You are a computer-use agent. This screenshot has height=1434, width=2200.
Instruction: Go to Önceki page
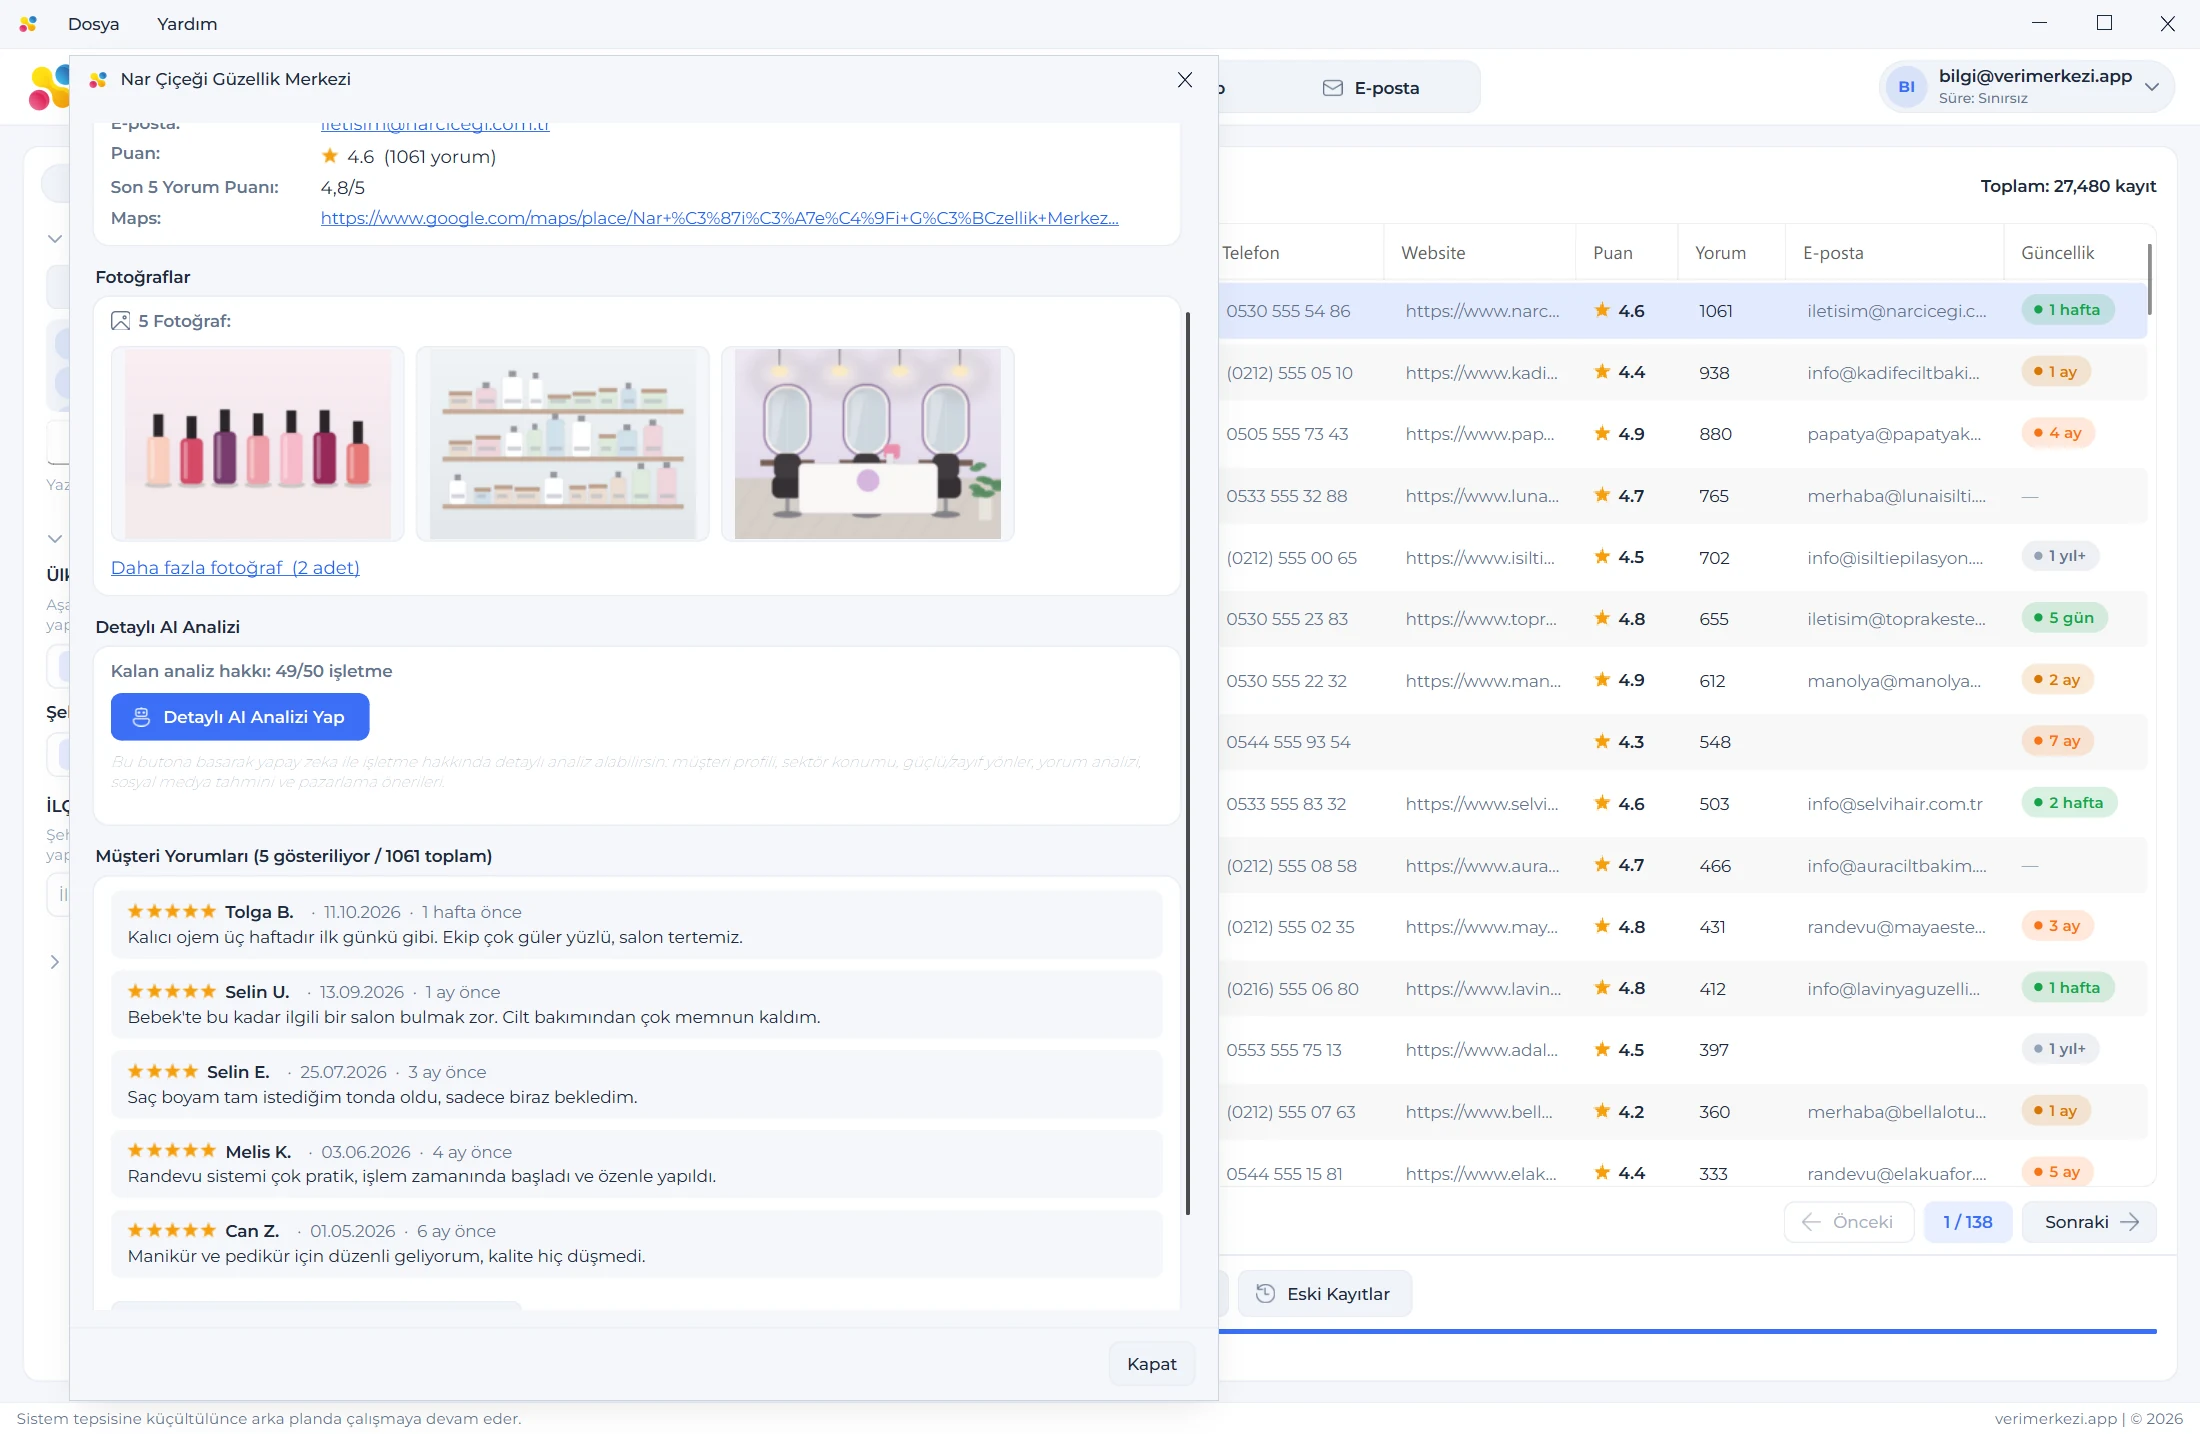point(1848,1222)
